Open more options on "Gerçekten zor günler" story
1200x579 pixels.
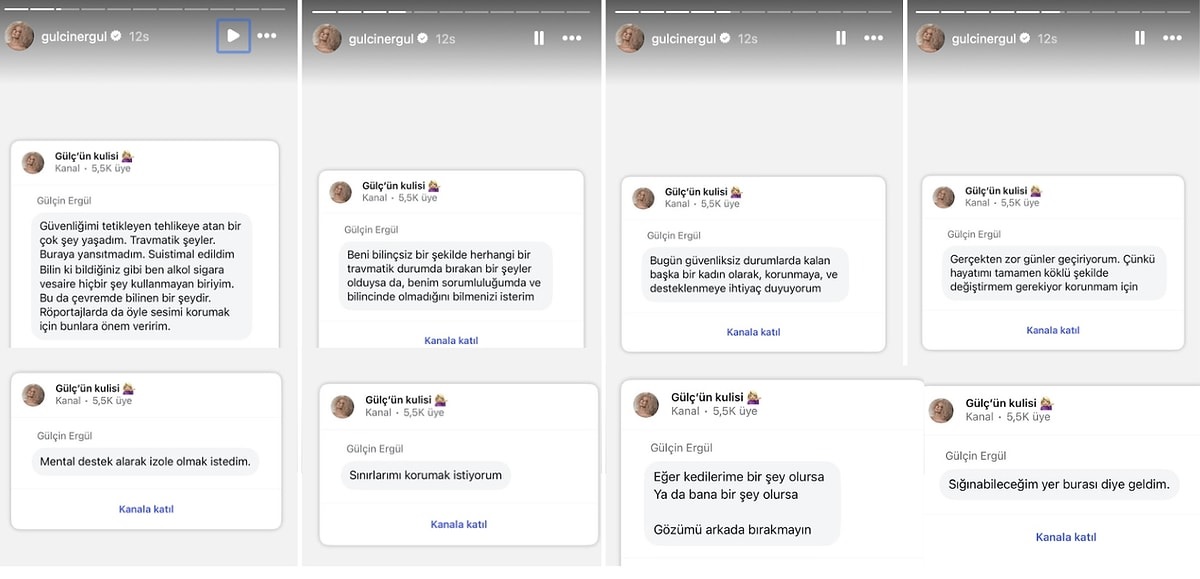click(1171, 38)
